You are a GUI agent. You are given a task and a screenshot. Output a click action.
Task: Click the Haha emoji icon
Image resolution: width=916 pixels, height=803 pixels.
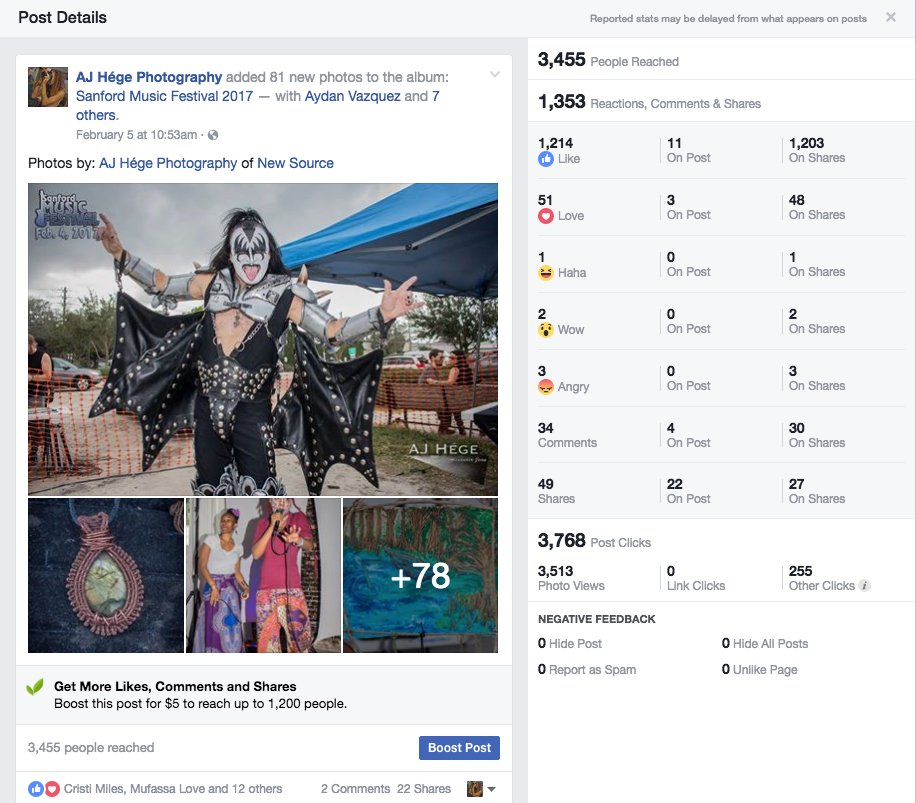(546, 273)
